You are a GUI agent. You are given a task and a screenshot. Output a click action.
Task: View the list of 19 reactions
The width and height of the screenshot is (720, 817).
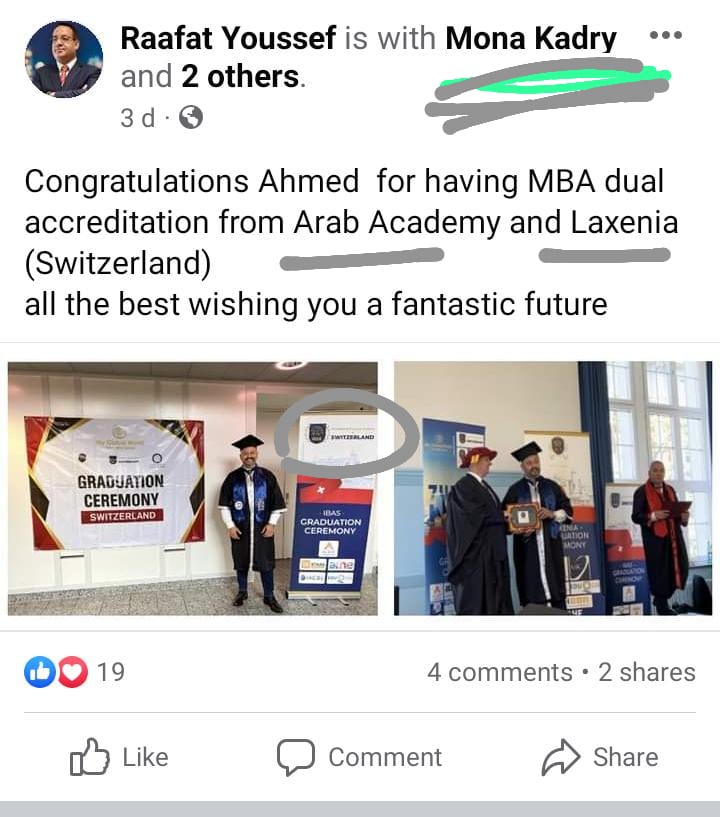(111, 672)
